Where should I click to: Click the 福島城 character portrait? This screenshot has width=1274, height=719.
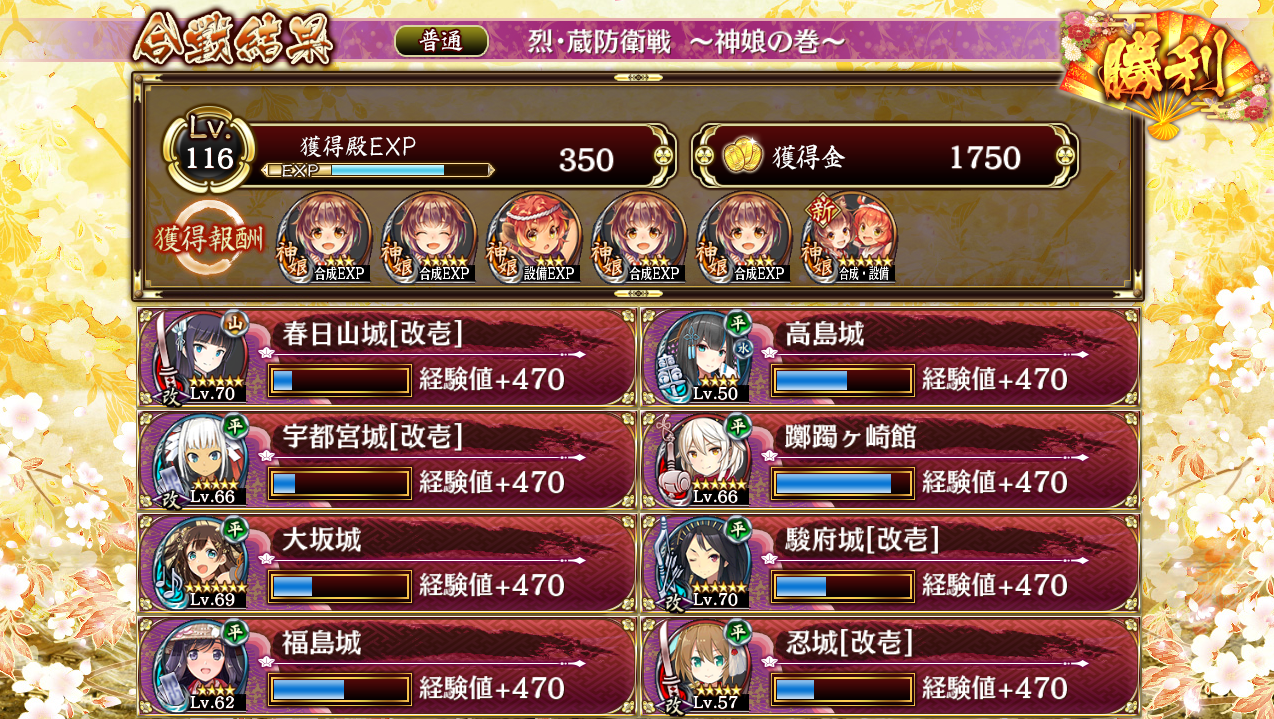pyautogui.click(x=198, y=666)
